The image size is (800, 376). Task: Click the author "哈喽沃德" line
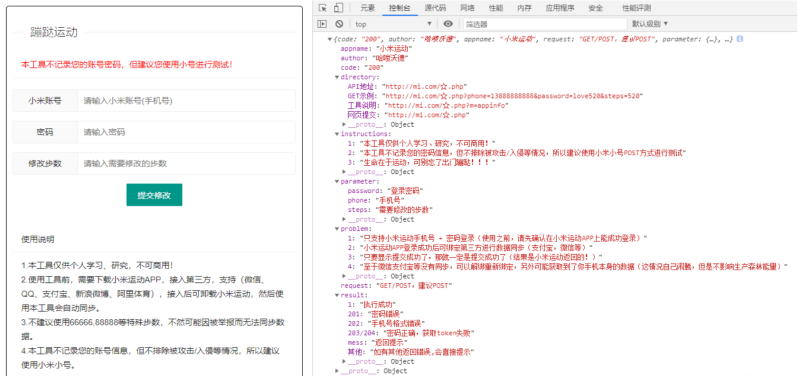point(374,58)
